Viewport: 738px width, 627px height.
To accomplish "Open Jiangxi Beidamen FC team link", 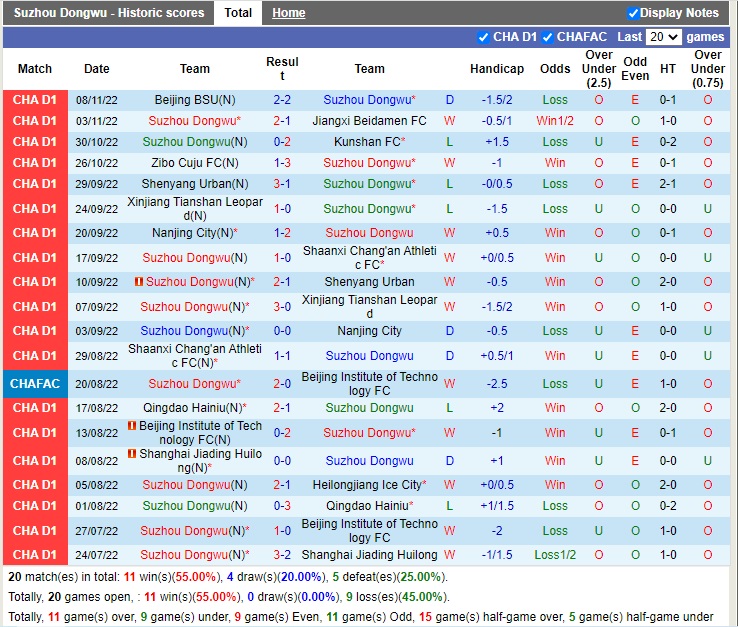I will (x=369, y=121).
